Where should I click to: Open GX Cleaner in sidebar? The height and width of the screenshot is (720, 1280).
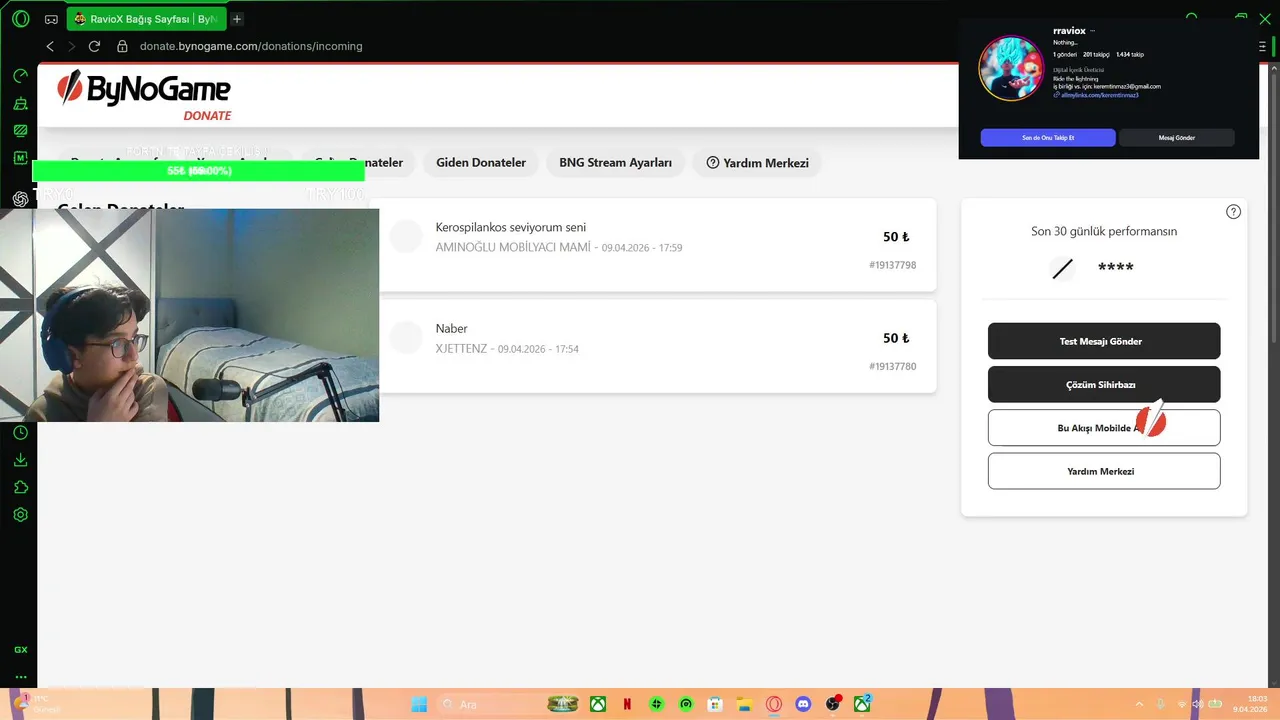[20, 103]
